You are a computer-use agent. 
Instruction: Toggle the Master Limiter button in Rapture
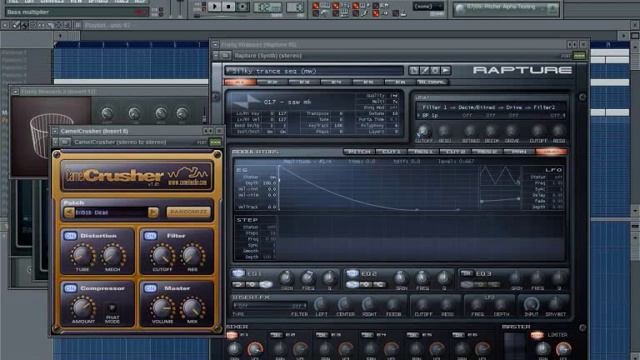point(537,335)
